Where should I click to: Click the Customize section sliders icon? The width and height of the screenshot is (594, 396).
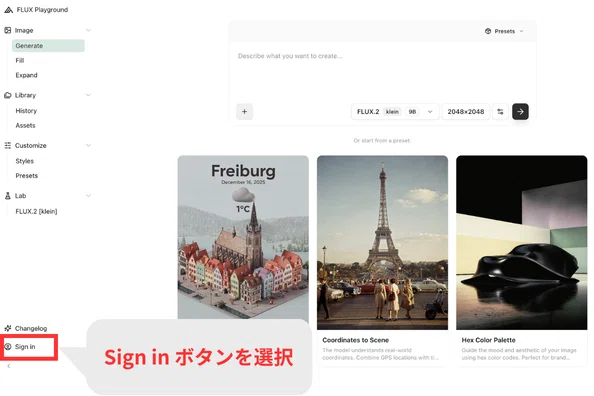[8, 146]
